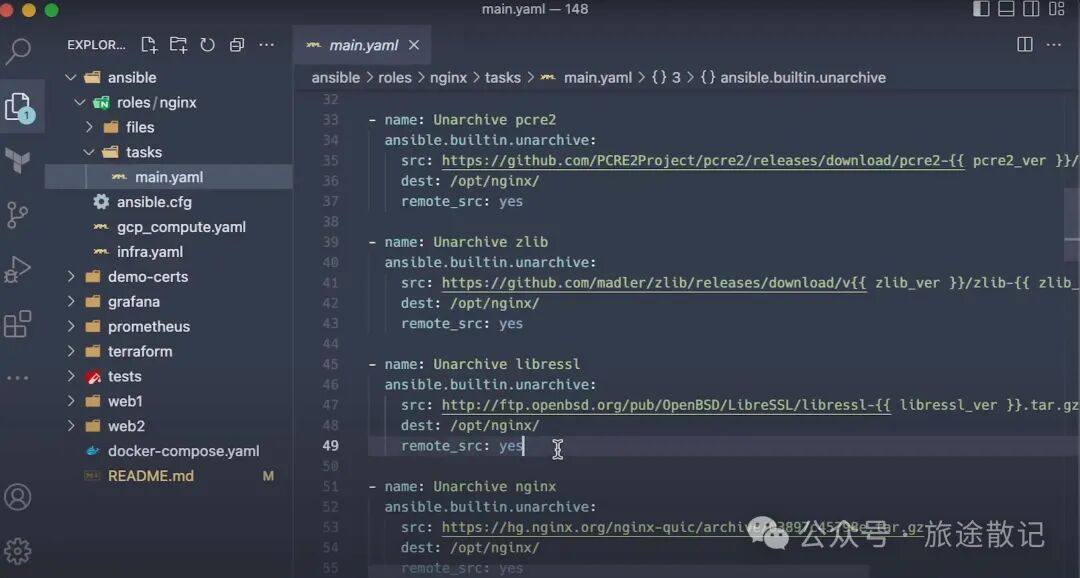Viewport: 1080px width, 578px height.
Task: Expand the terraform folder
Action: 71,351
